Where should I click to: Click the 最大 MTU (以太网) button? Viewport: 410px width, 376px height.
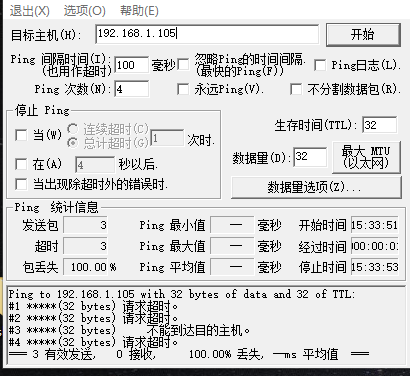[x=366, y=157]
